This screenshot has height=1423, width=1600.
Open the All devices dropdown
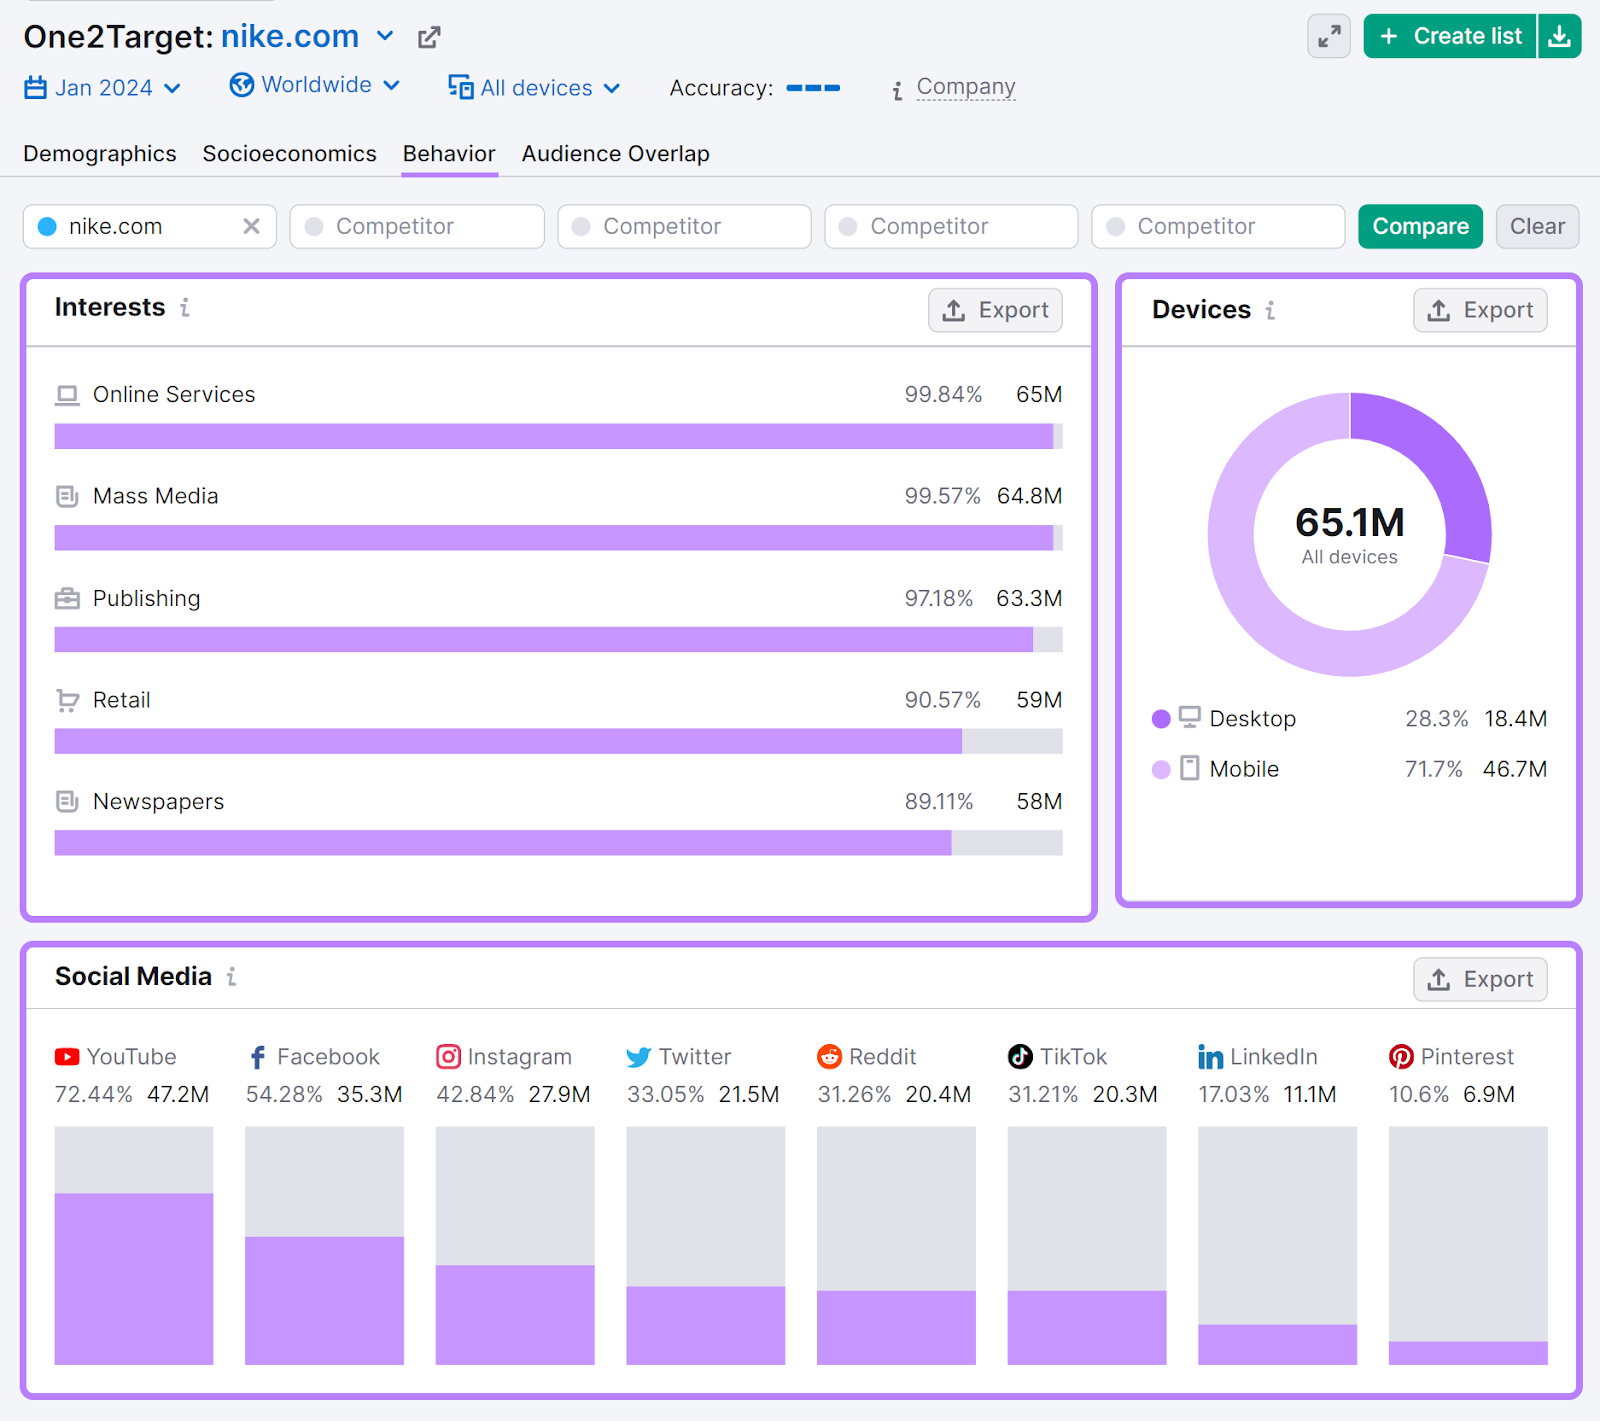point(534,88)
